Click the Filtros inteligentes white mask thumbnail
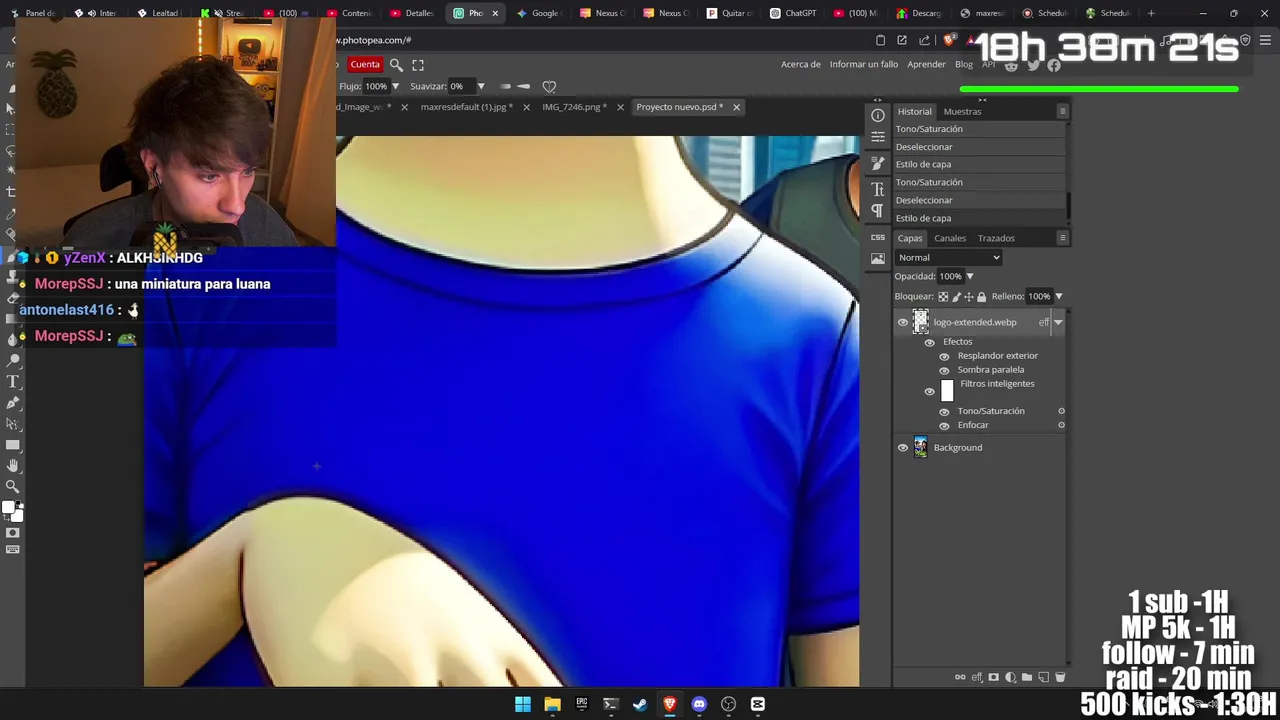 click(x=947, y=391)
